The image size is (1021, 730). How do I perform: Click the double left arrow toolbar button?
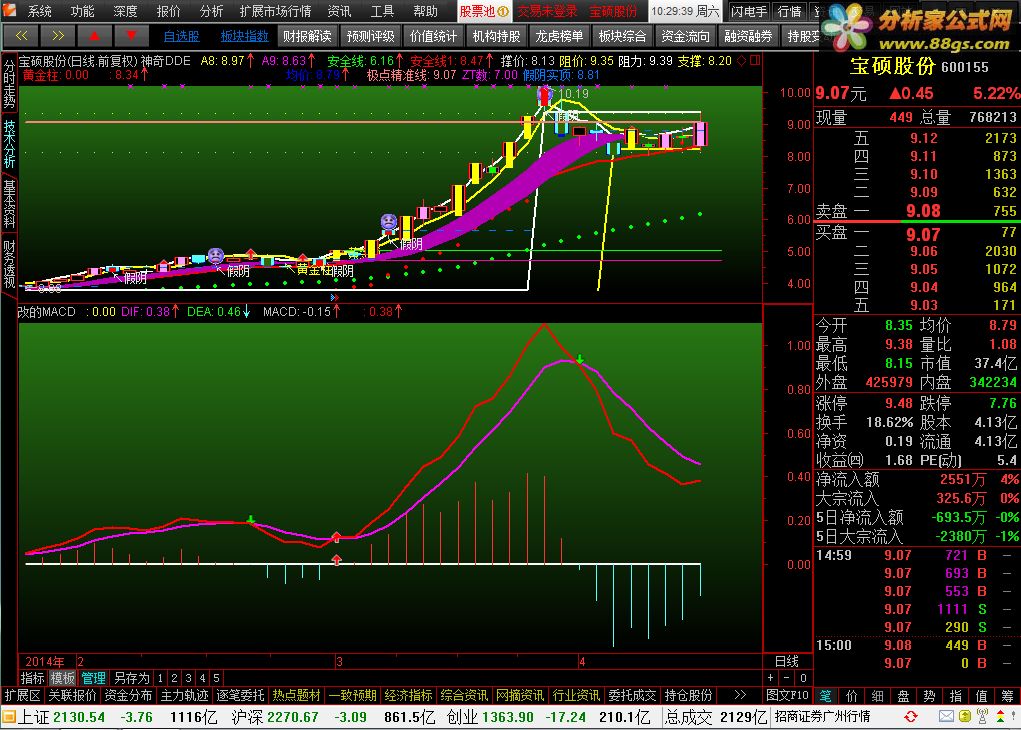21,36
